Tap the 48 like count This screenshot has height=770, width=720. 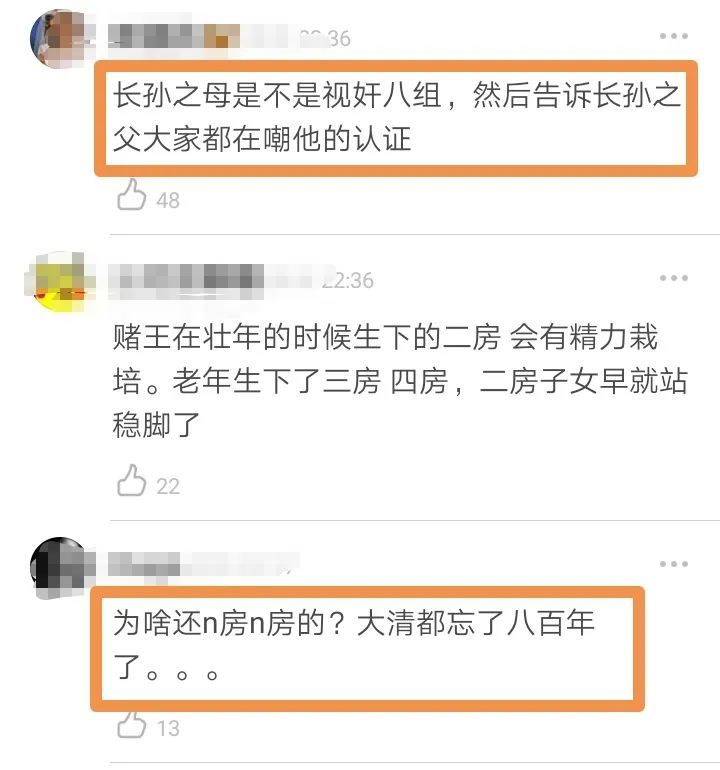pos(168,201)
